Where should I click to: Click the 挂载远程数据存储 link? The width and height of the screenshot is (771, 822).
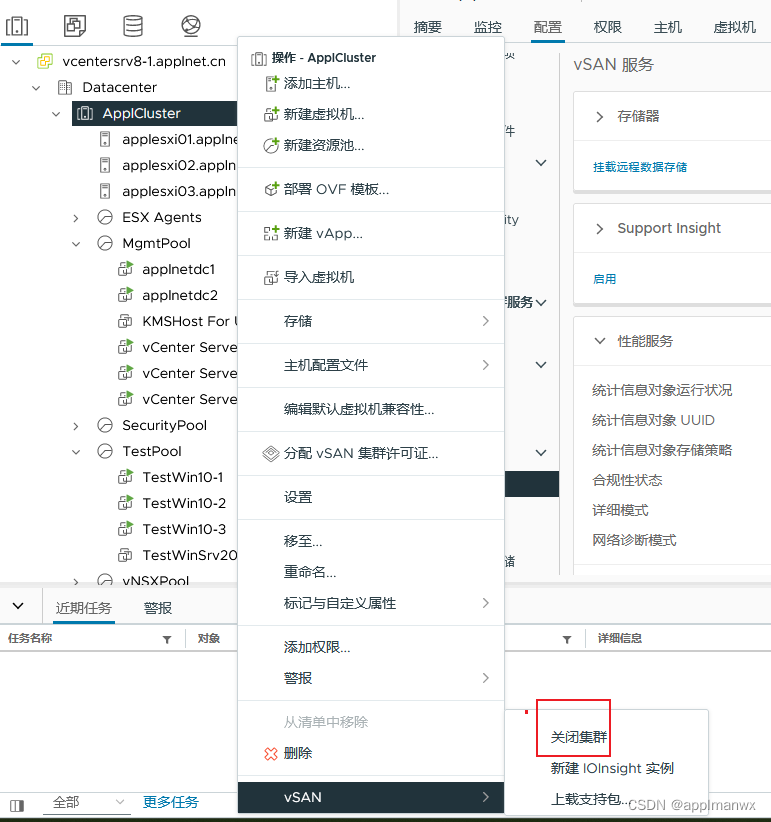640,167
